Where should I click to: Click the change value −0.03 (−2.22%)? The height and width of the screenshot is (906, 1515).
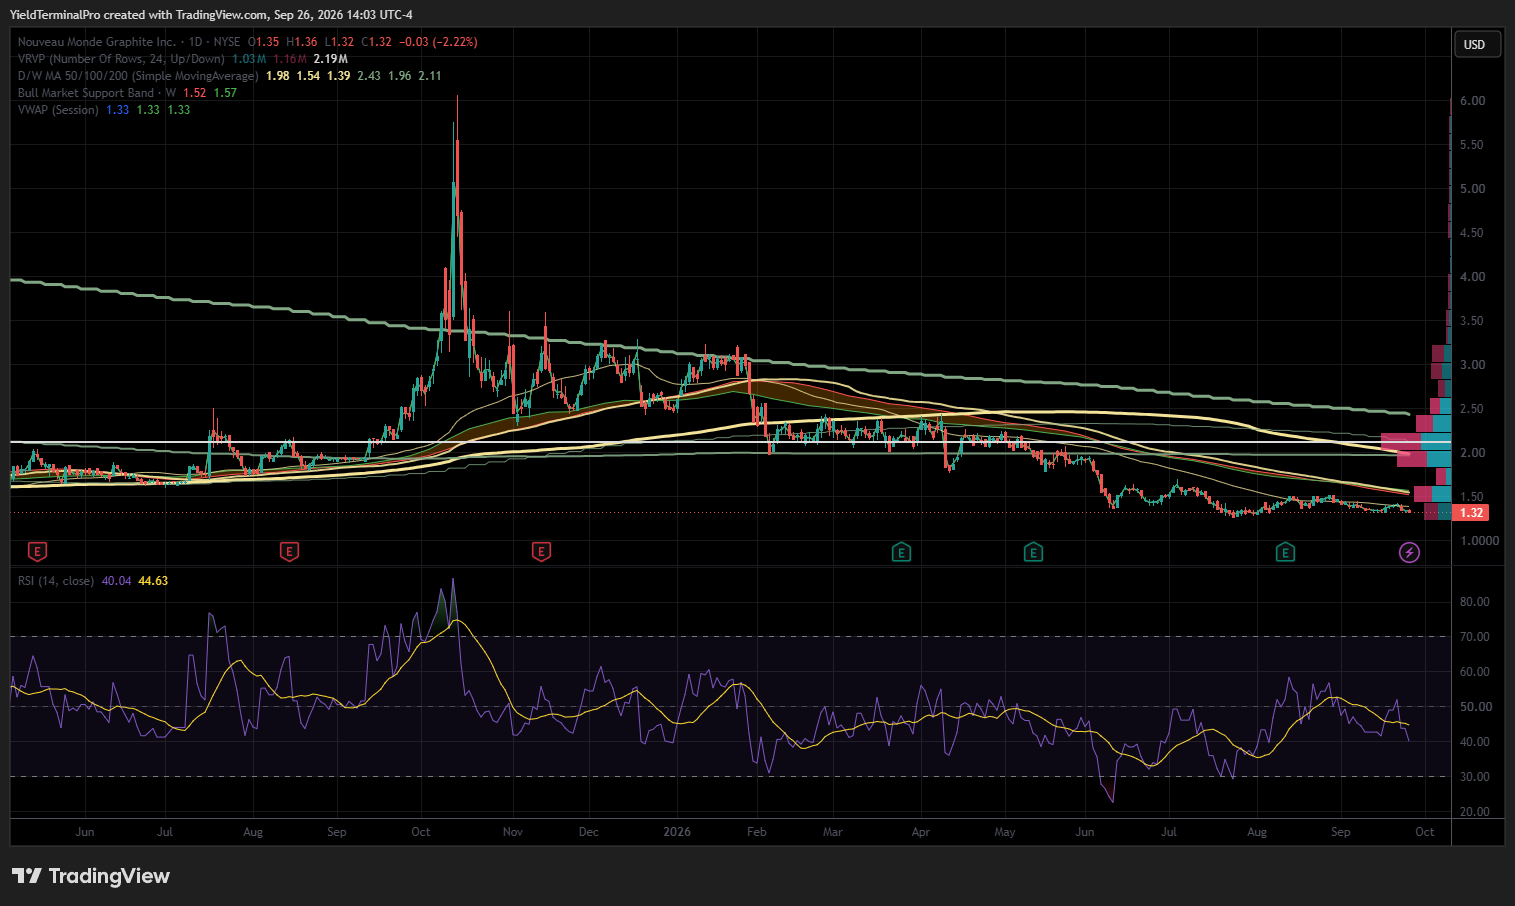pyautogui.click(x=438, y=42)
